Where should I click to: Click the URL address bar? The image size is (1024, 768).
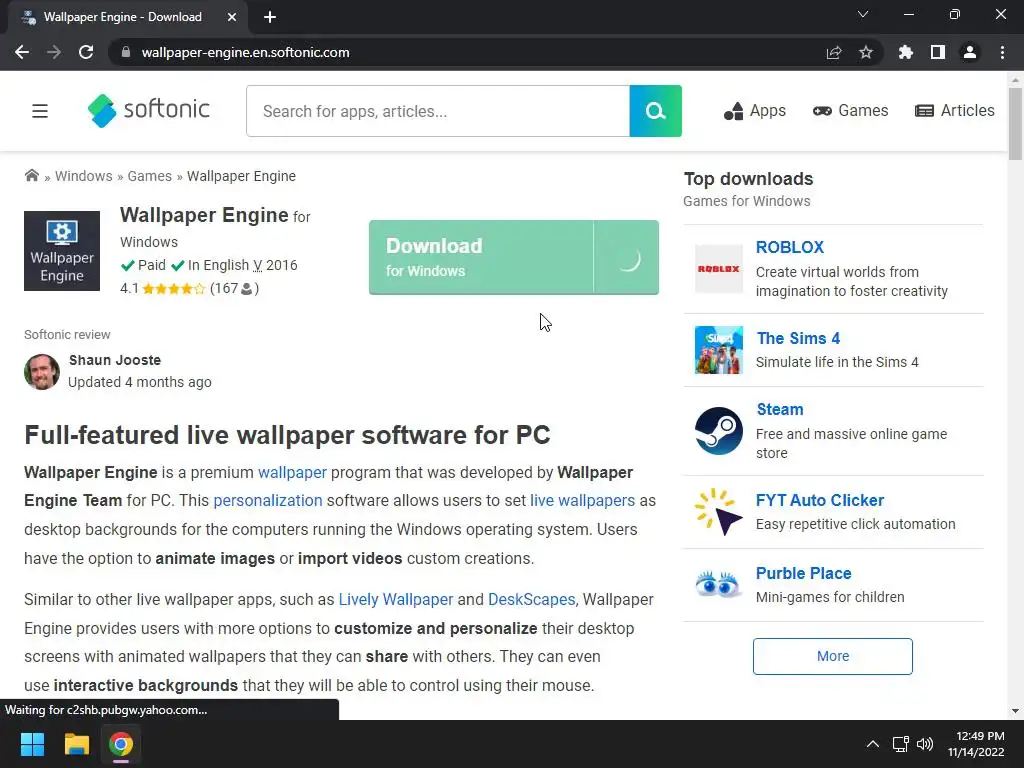(x=470, y=52)
